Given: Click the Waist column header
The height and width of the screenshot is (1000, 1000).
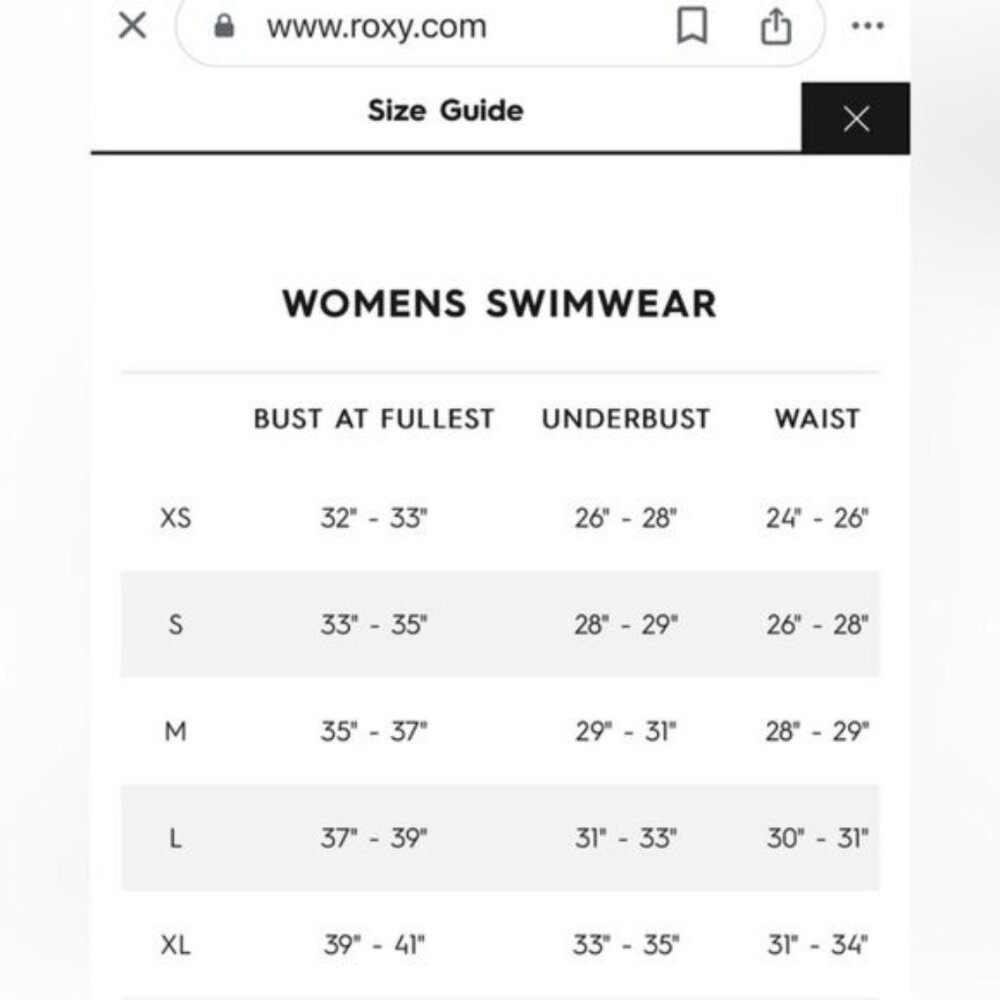Looking at the screenshot, I should point(817,419).
